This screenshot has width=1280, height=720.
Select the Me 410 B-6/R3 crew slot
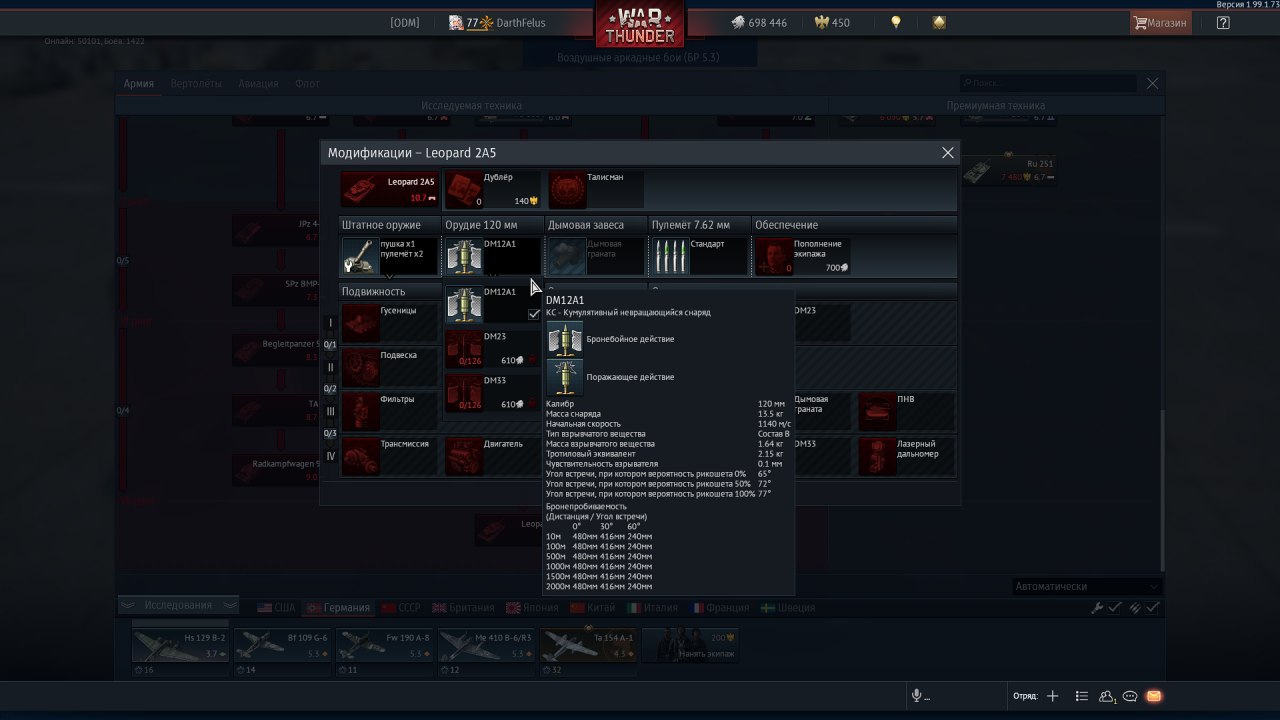(486, 645)
